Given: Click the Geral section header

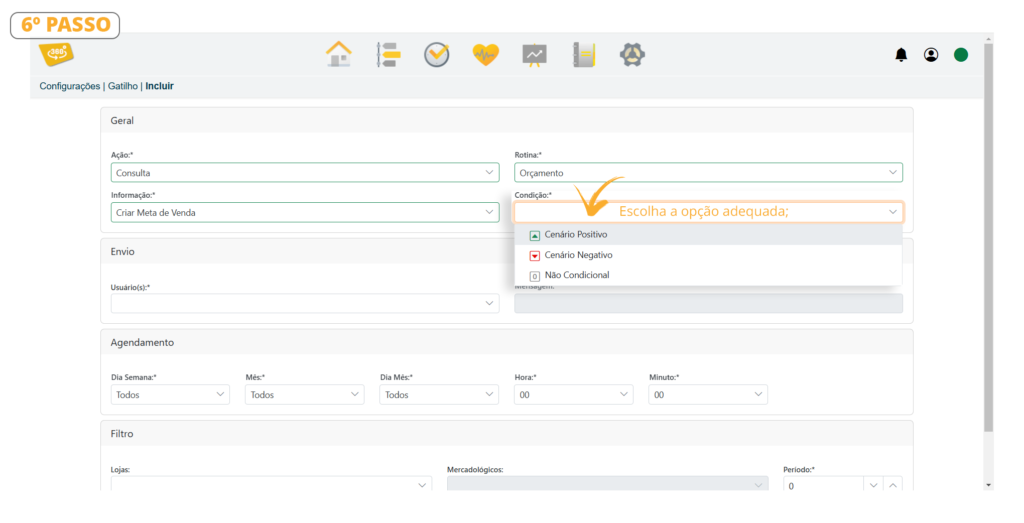Looking at the screenshot, I should point(507,121).
